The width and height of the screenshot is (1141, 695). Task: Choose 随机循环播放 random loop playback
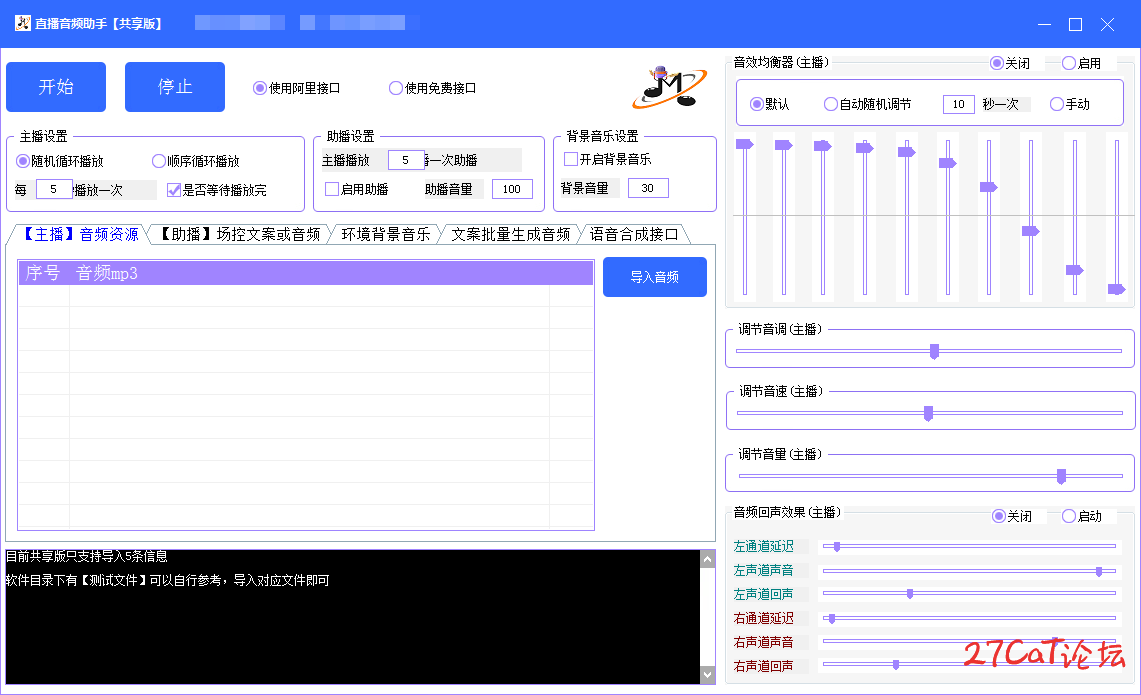[x=60, y=161]
